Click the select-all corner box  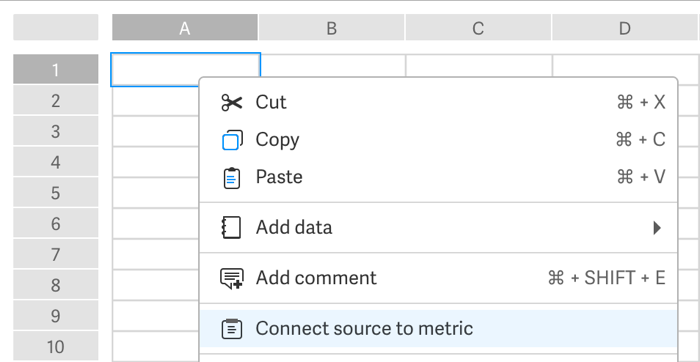point(55,27)
